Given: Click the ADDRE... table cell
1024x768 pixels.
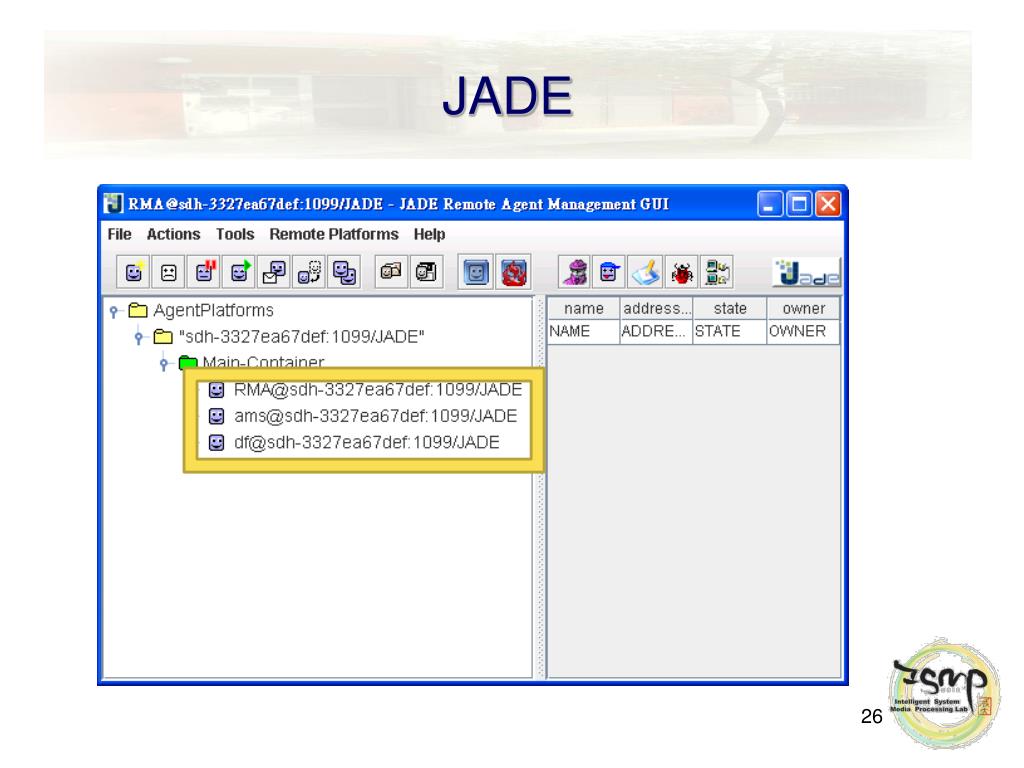Looking at the screenshot, I should coord(656,331).
